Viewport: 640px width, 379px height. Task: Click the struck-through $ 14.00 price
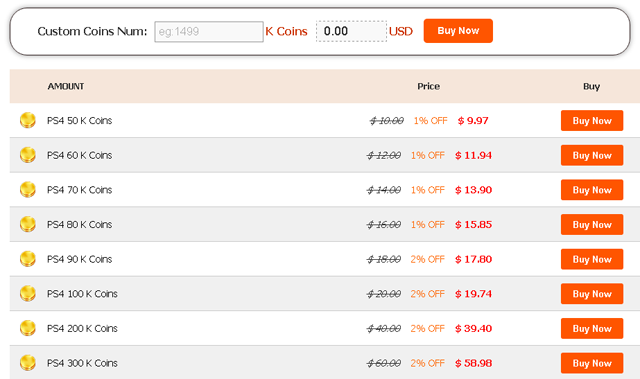click(384, 190)
